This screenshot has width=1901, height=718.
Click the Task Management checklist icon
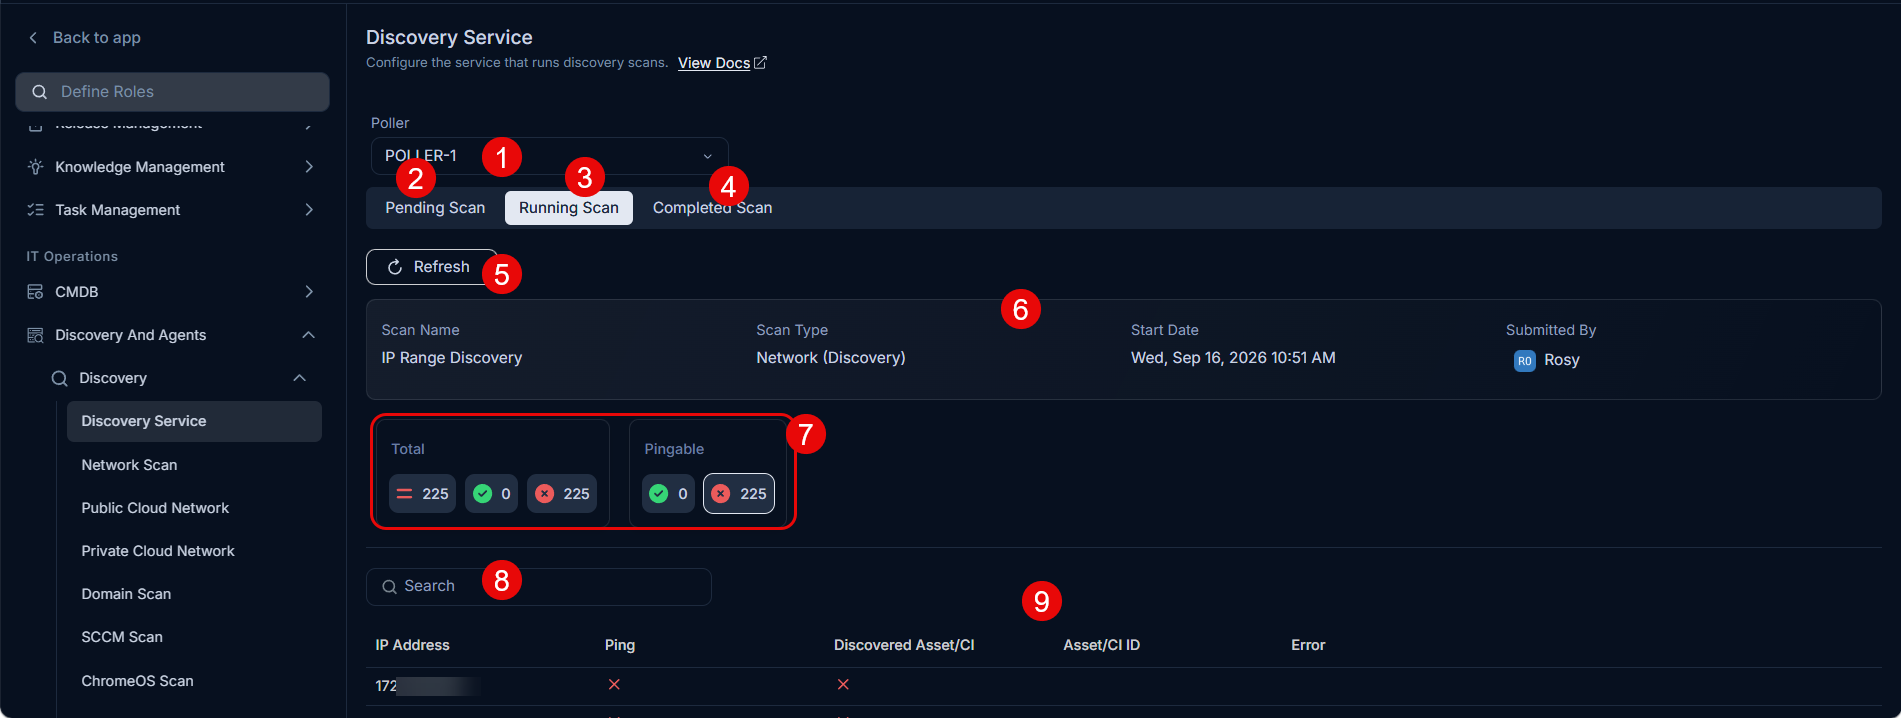tap(35, 210)
